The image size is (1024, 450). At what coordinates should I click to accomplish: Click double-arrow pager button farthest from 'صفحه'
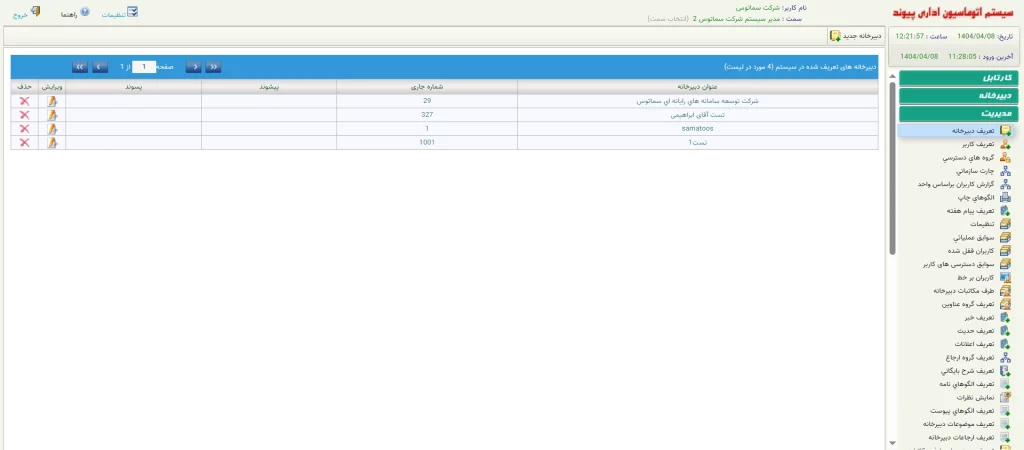pyautogui.click(x=80, y=67)
